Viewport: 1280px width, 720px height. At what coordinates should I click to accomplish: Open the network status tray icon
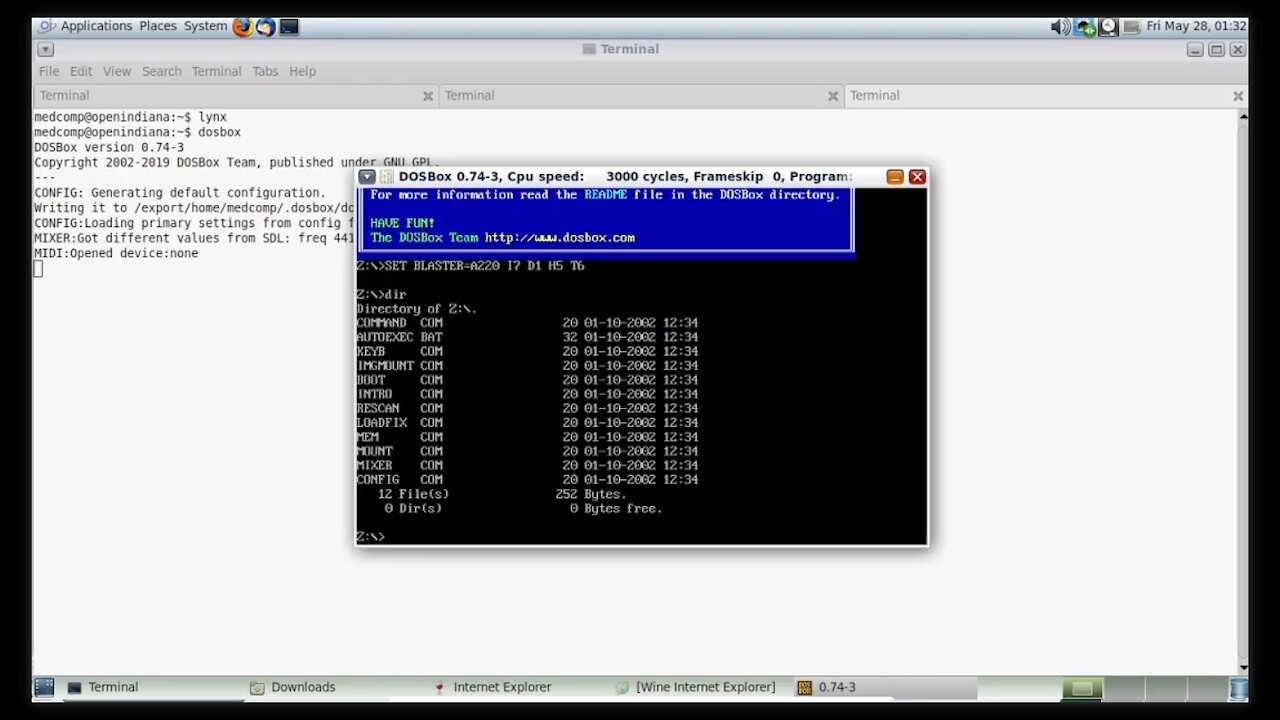point(1085,27)
